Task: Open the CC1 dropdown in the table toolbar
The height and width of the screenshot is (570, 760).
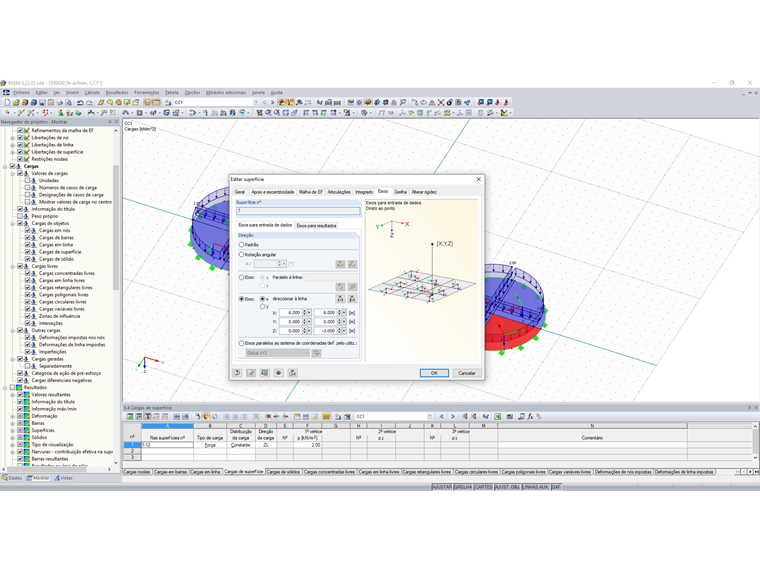Action: [430, 416]
